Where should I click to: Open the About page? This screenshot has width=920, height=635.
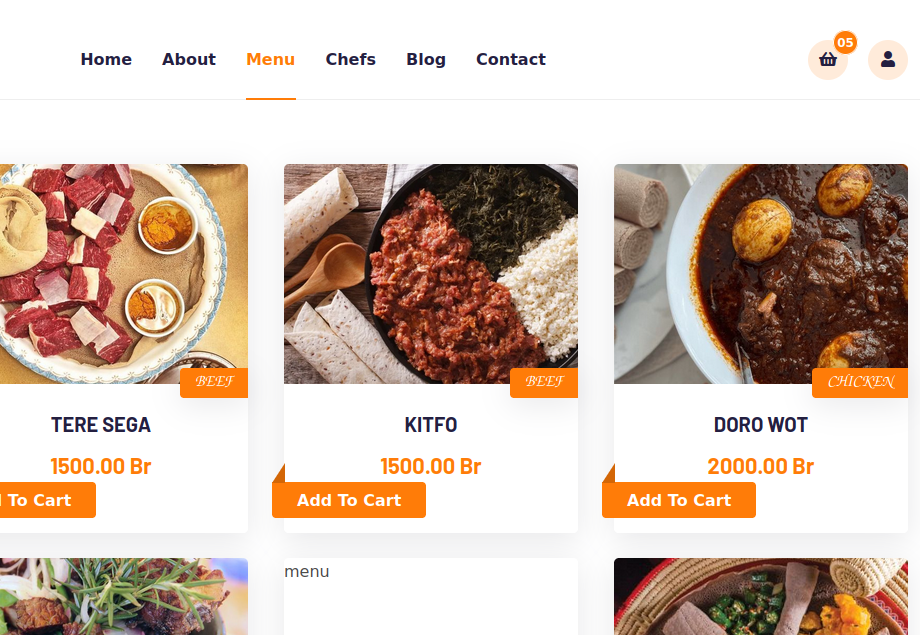click(x=189, y=60)
